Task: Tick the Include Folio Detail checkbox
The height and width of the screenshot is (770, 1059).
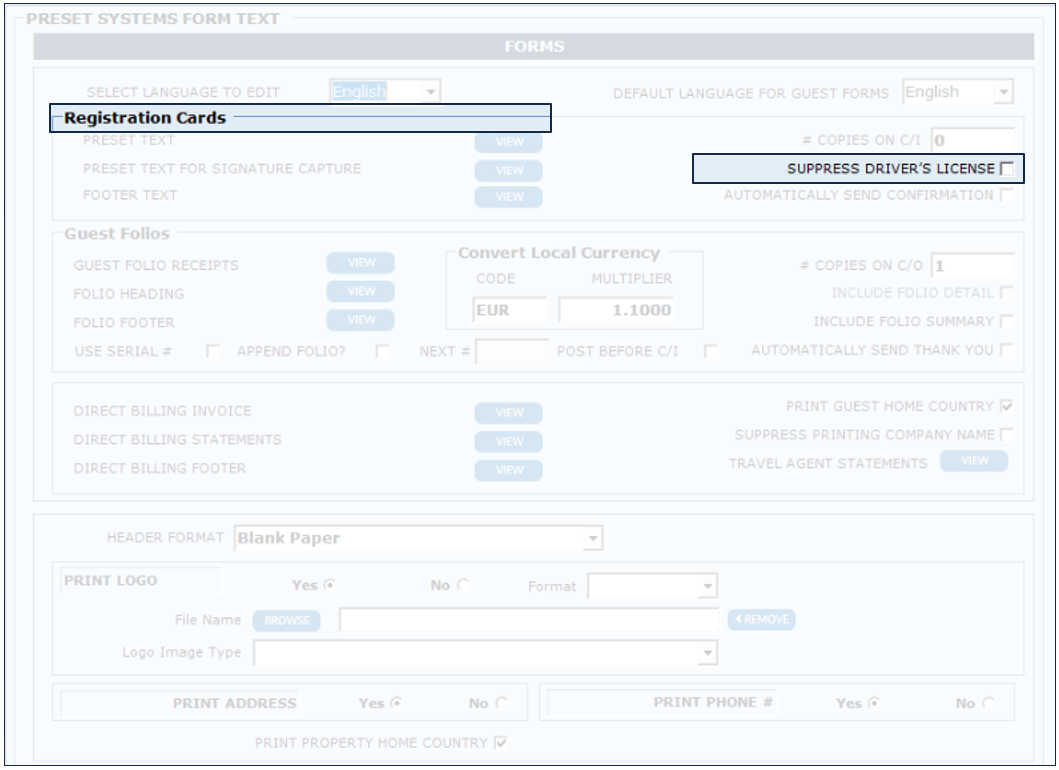Action: click(1006, 293)
